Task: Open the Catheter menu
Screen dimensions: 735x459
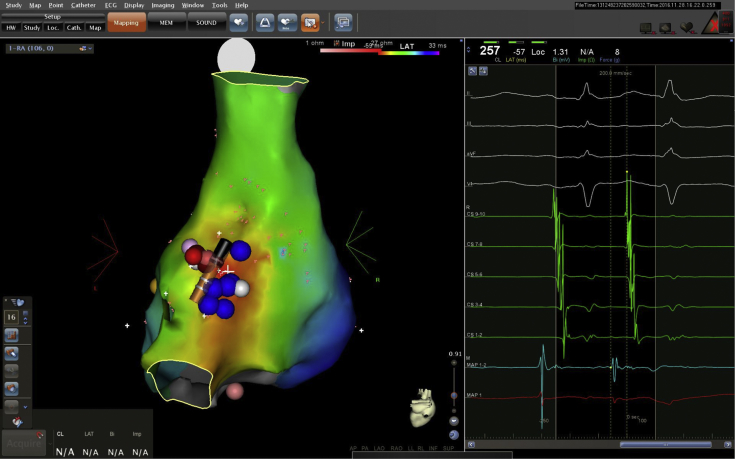Action: 84,5
